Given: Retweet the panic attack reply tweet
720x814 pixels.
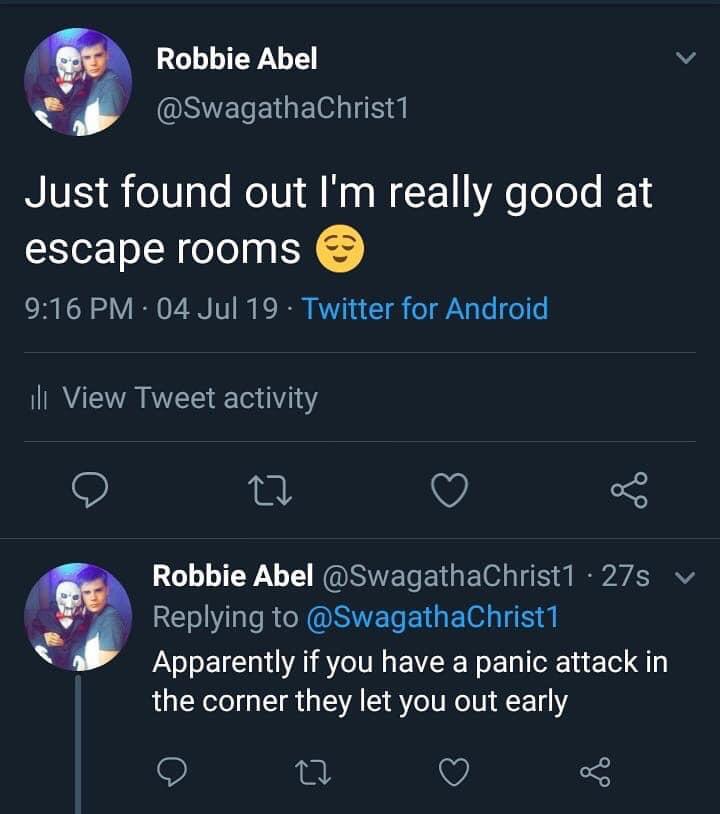Looking at the screenshot, I should [312, 771].
